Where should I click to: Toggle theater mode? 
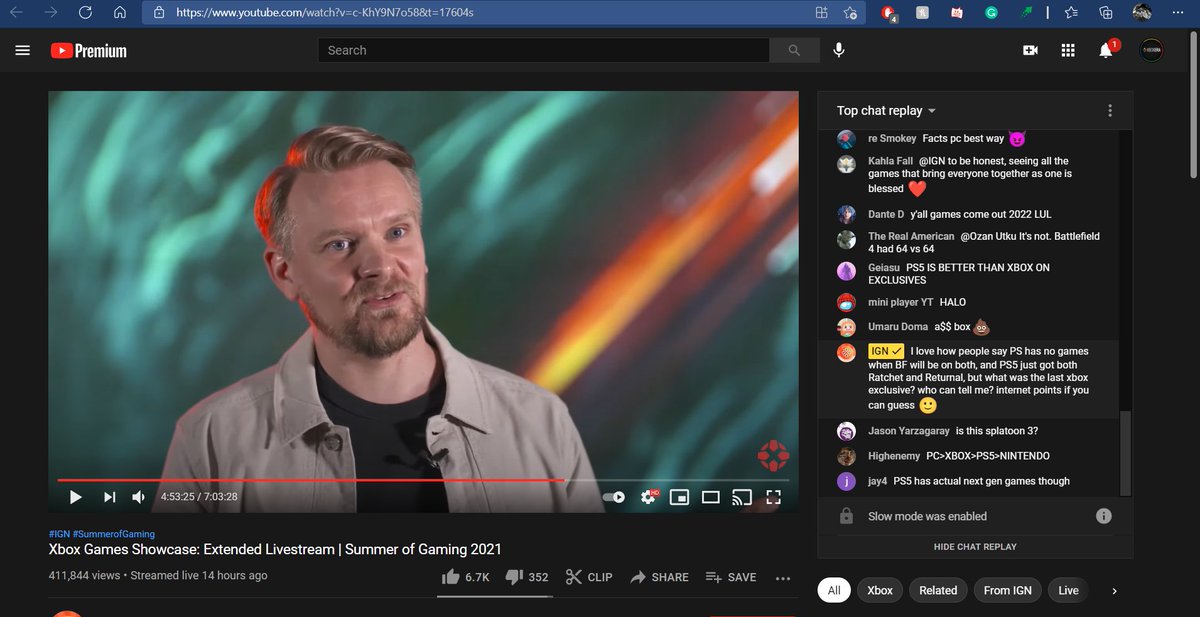[x=711, y=497]
